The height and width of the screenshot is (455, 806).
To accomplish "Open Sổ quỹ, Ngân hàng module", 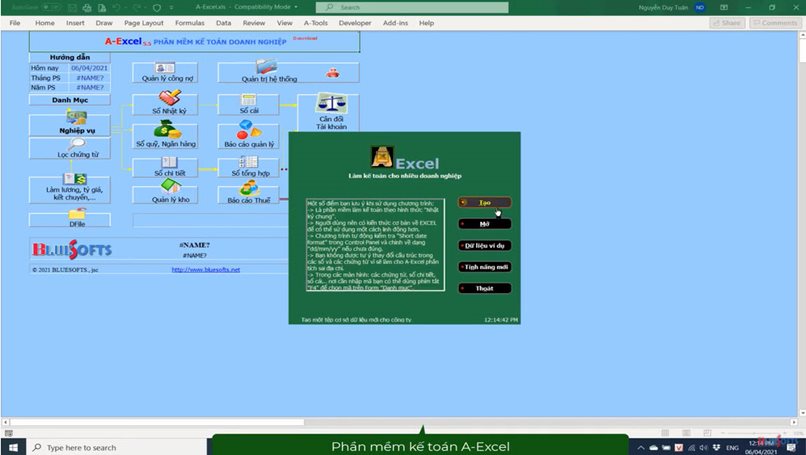I will 164,136.
